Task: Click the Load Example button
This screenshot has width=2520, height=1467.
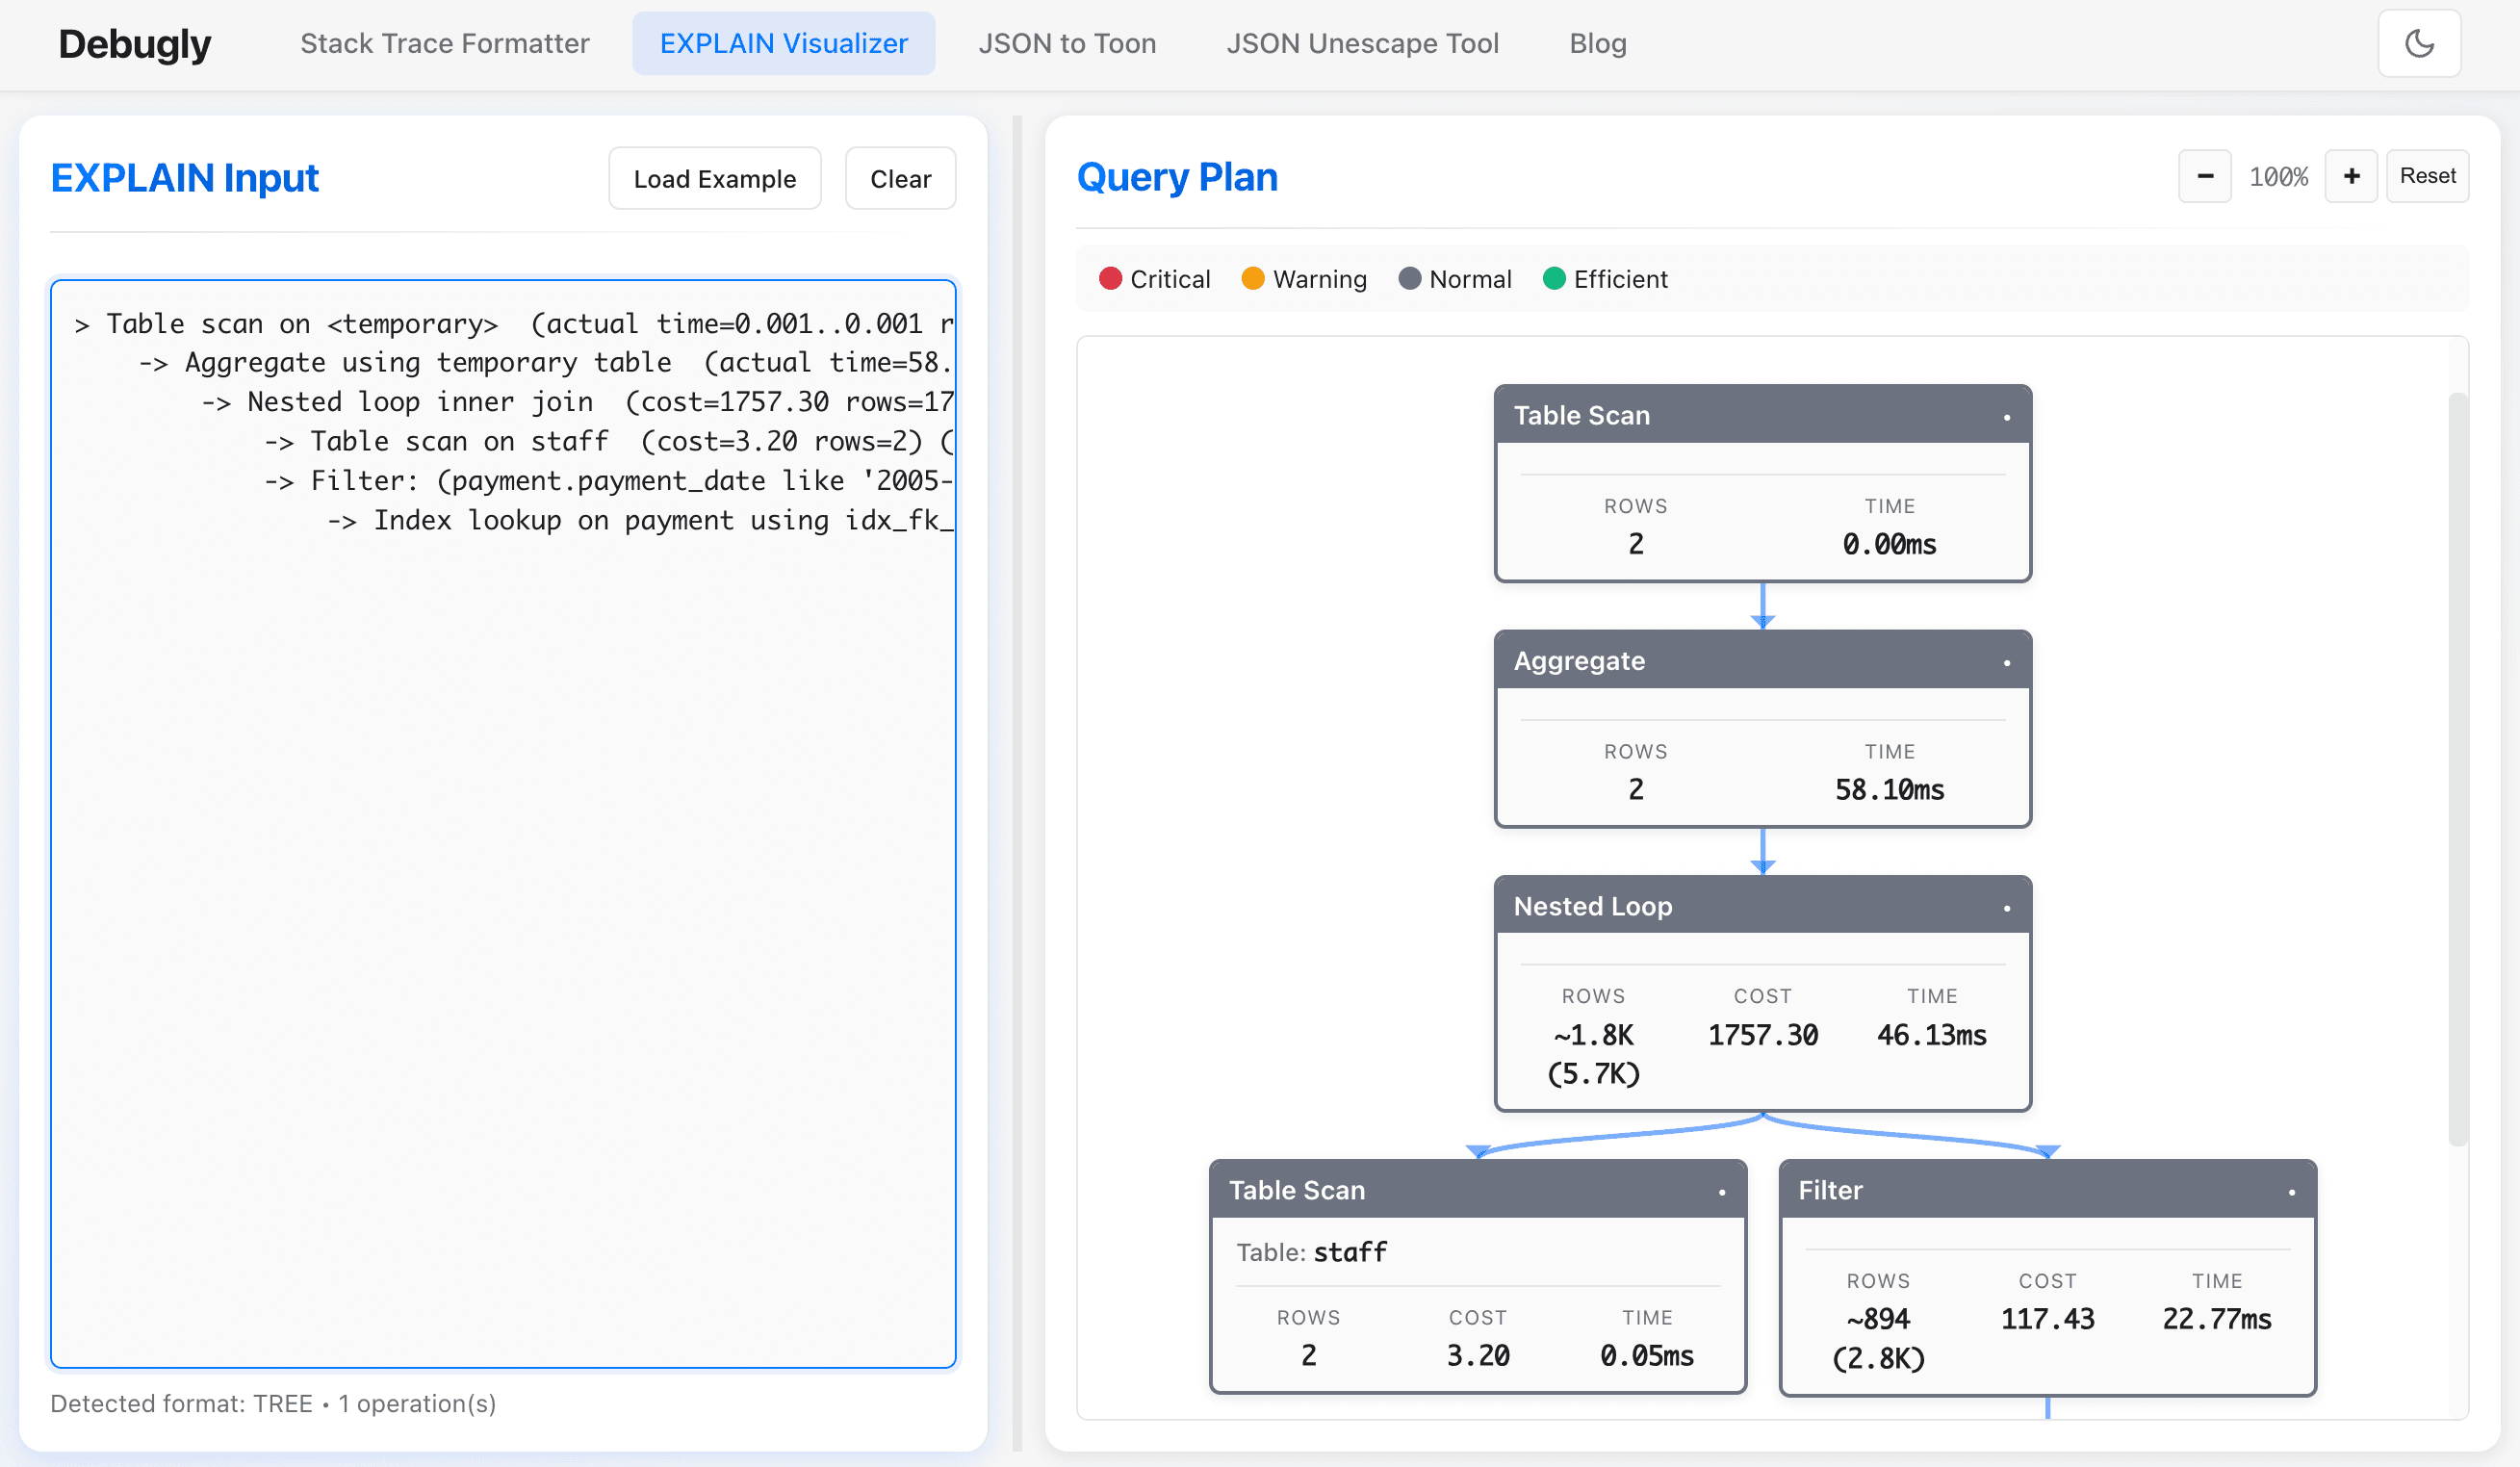Action: [714, 178]
